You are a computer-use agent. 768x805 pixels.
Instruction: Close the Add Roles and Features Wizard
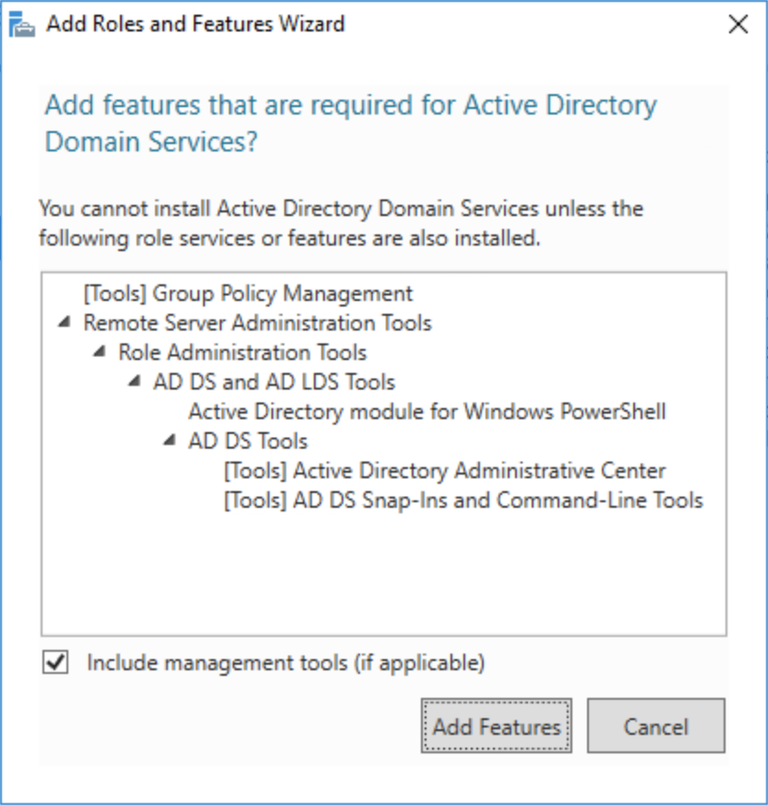pos(738,23)
